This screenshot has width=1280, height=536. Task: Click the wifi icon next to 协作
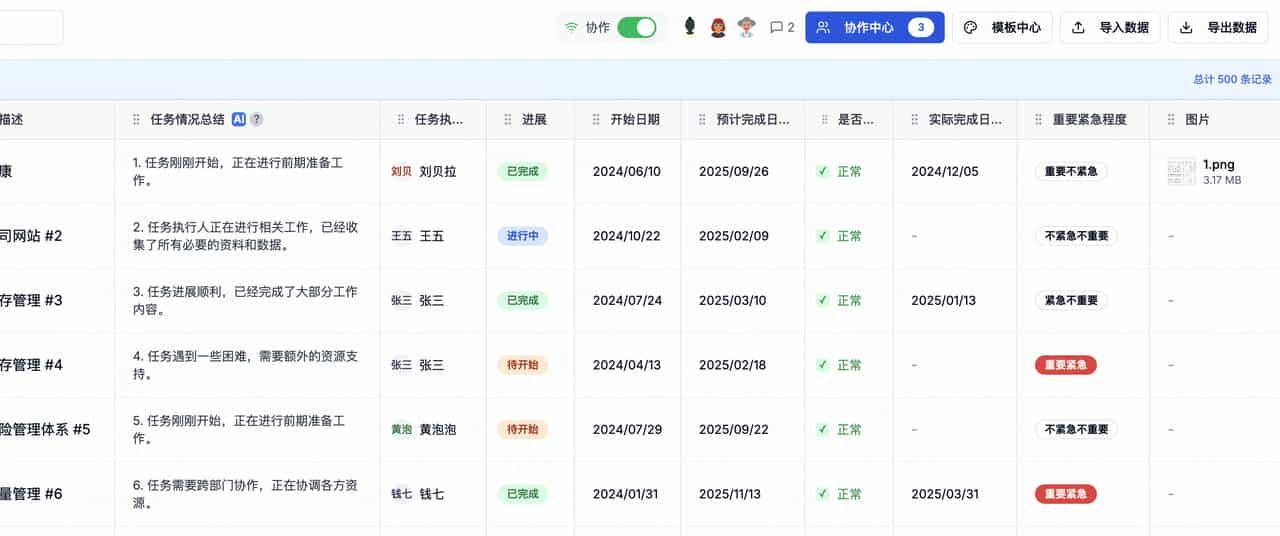click(x=571, y=27)
